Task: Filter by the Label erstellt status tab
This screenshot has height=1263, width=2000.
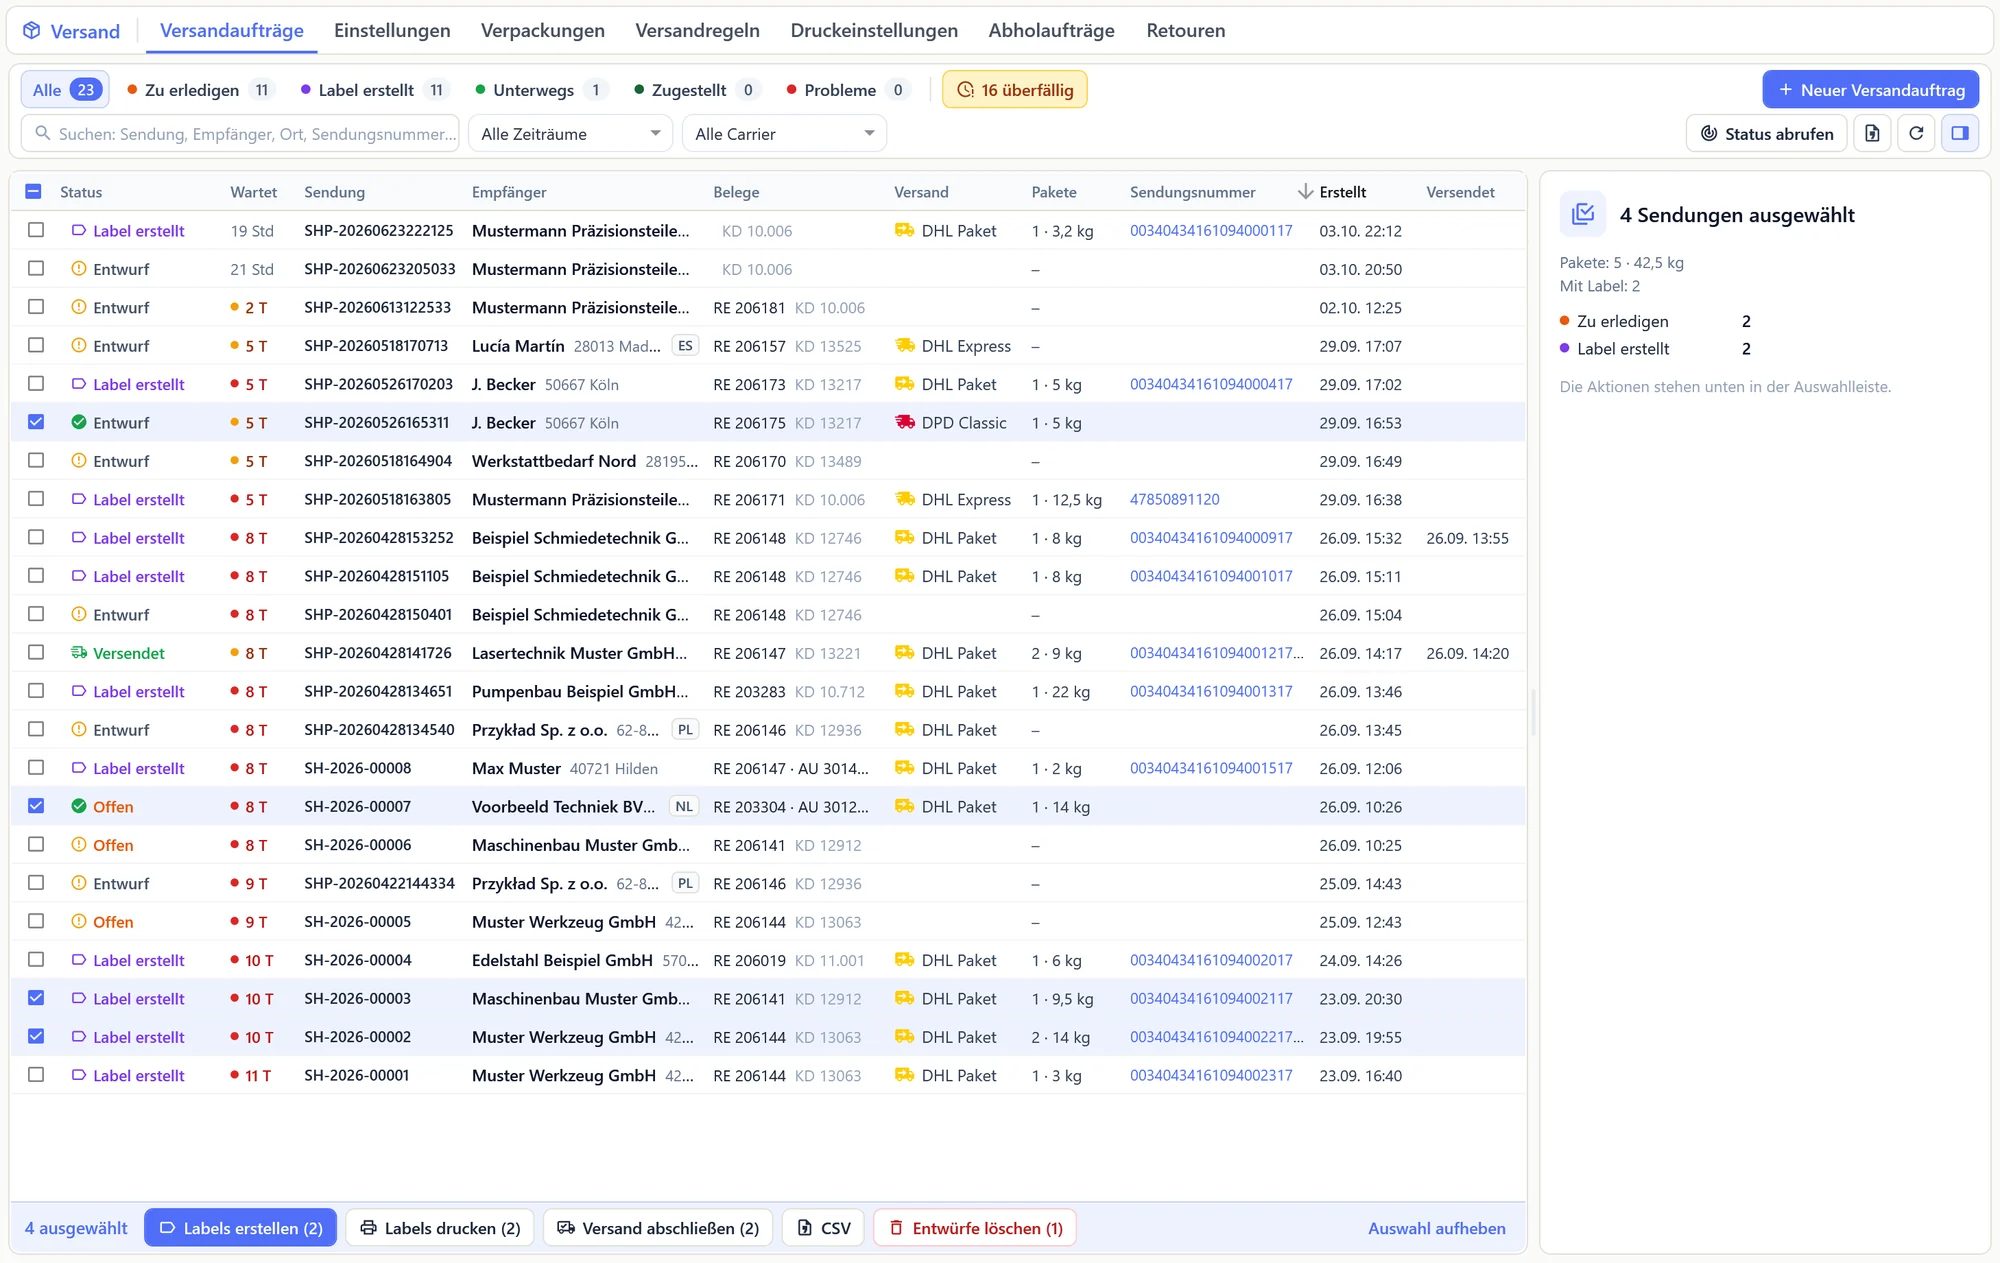Action: click(x=375, y=90)
